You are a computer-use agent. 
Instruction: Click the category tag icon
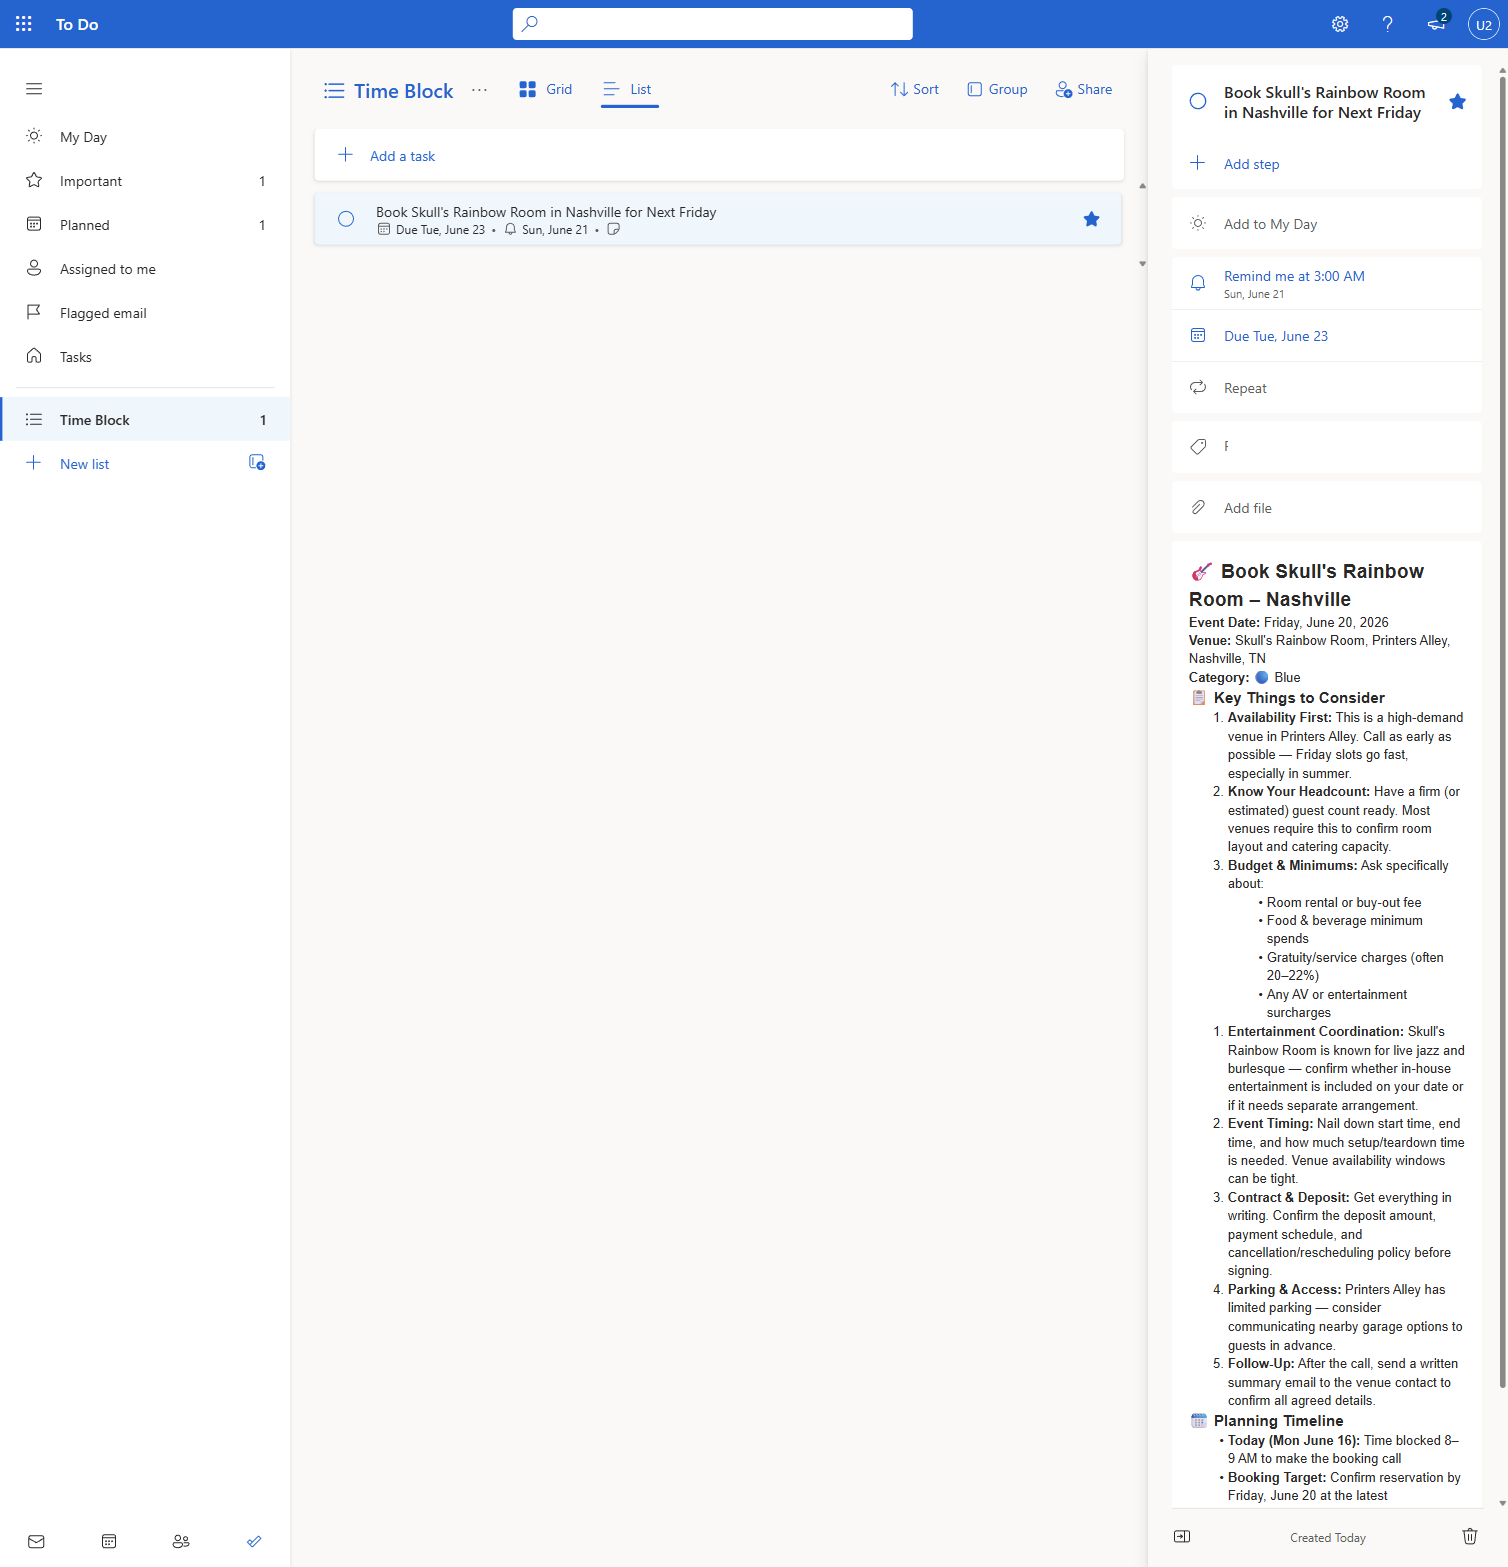pos(1198,446)
